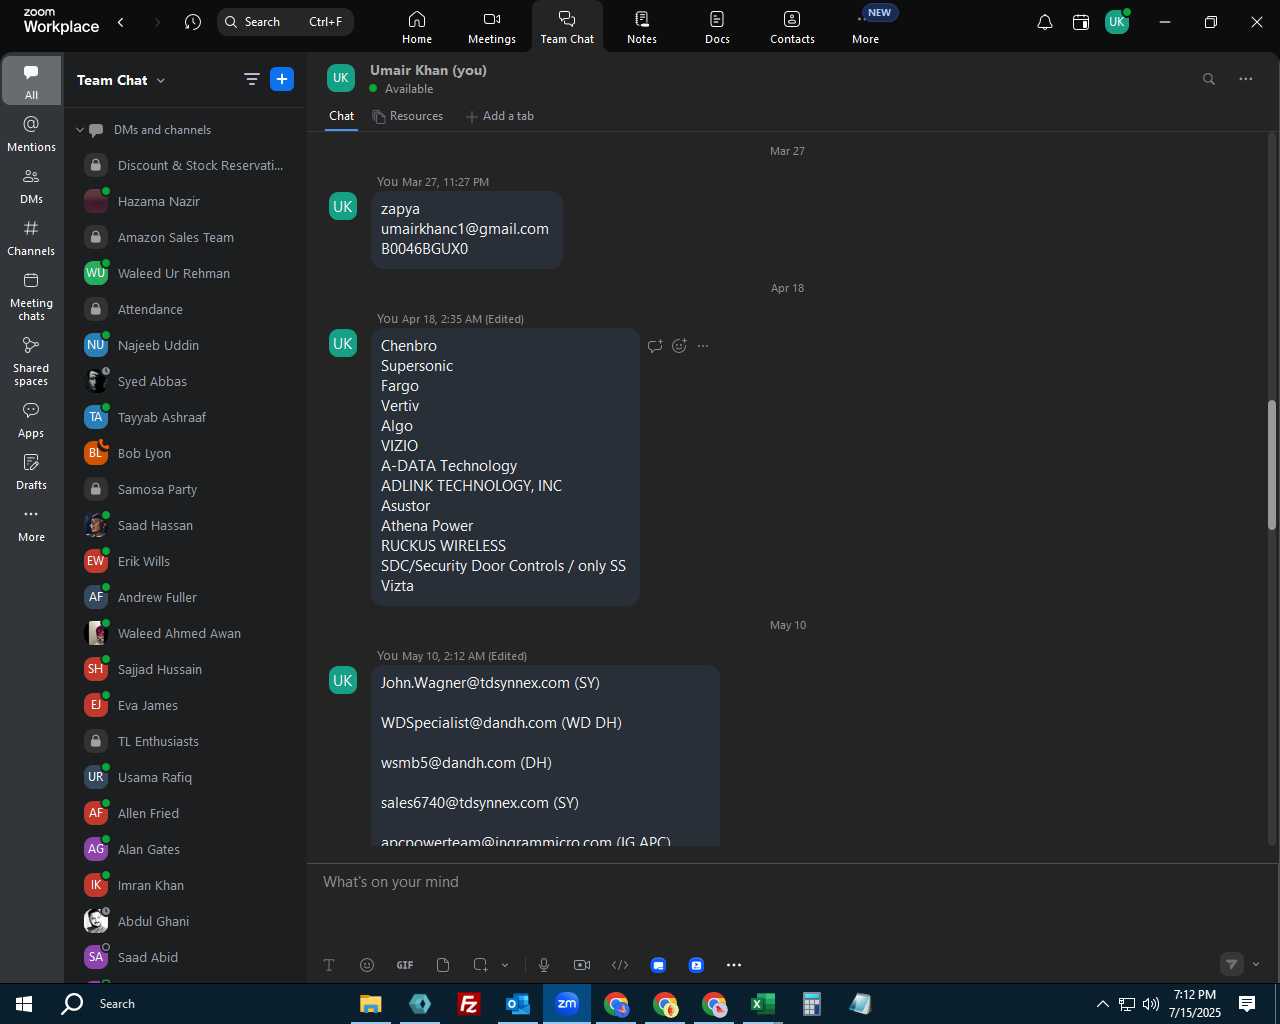Open the Bob Lyon chat
The height and width of the screenshot is (1024, 1280).
click(185, 453)
